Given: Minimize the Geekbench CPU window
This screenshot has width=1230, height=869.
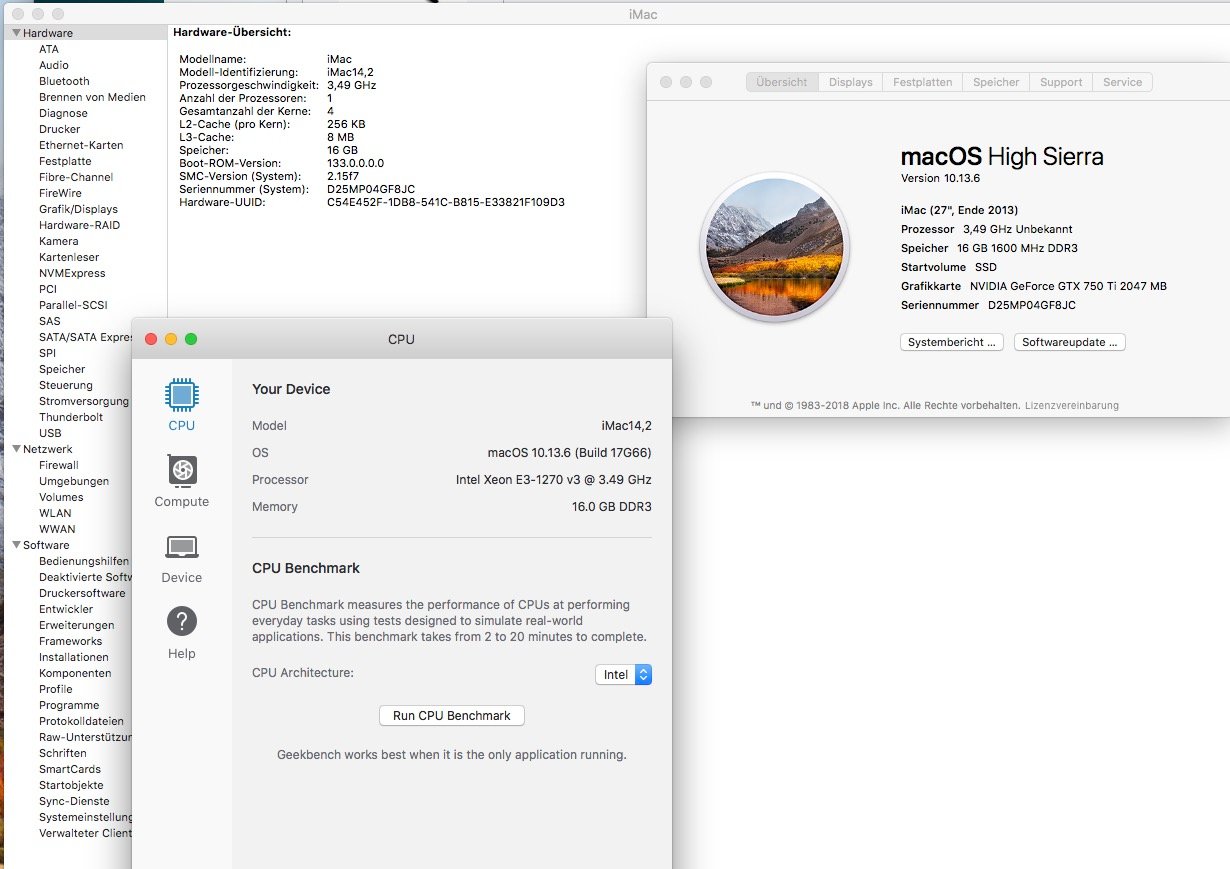Looking at the screenshot, I should click(x=171, y=339).
